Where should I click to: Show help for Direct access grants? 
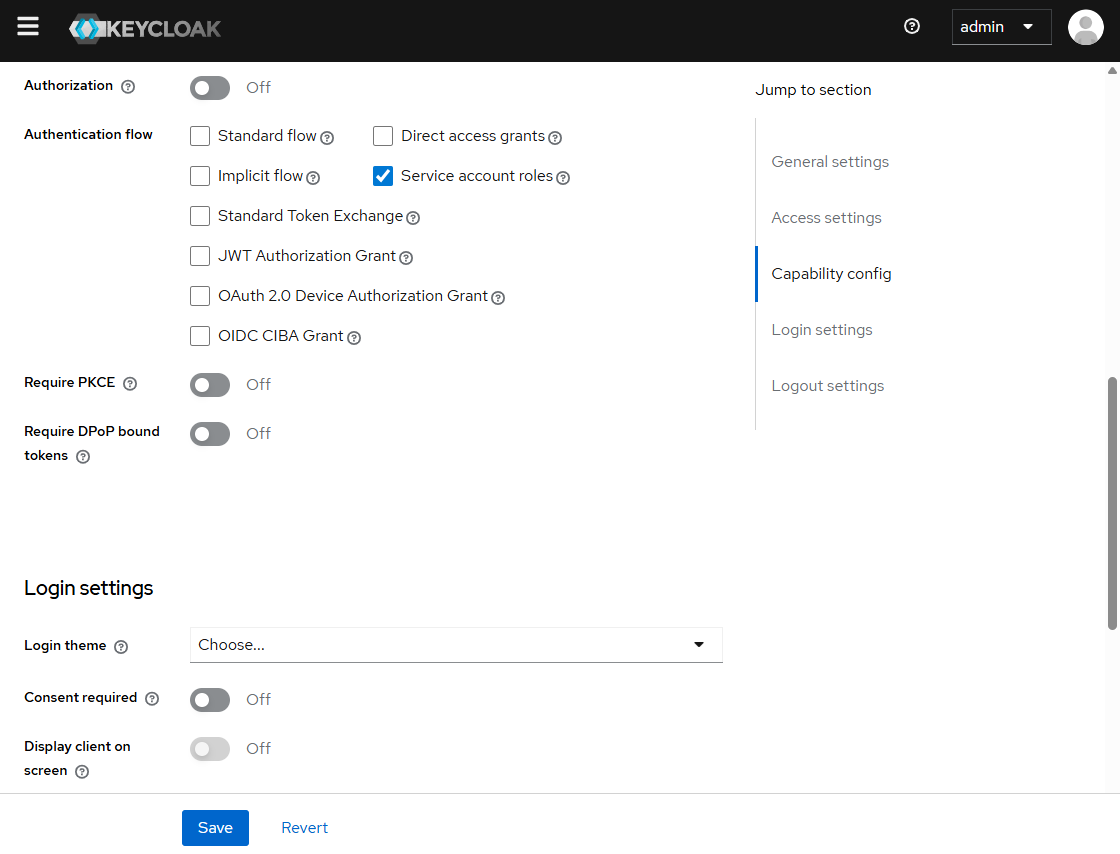tap(555, 138)
